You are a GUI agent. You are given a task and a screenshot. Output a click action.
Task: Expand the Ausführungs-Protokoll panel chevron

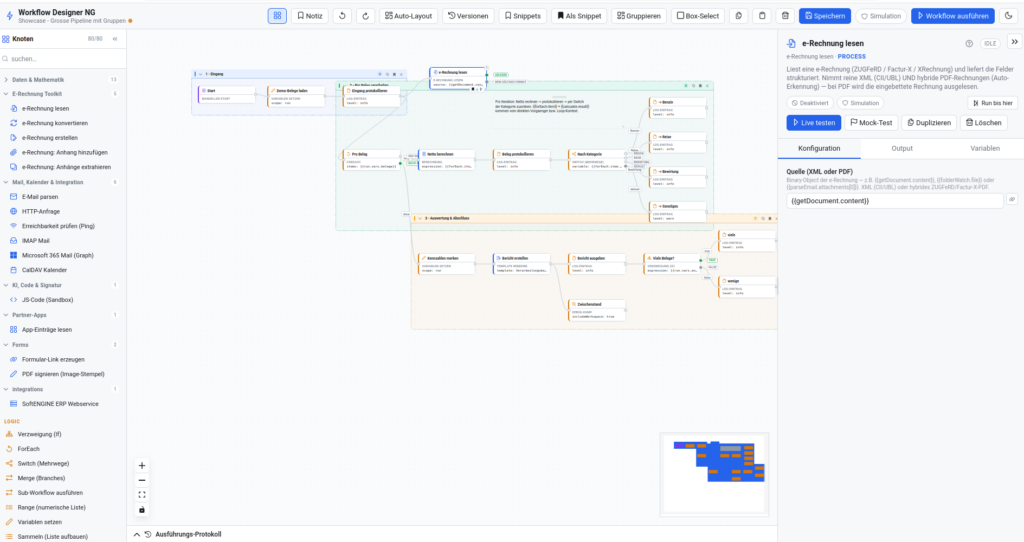(x=136, y=534)
